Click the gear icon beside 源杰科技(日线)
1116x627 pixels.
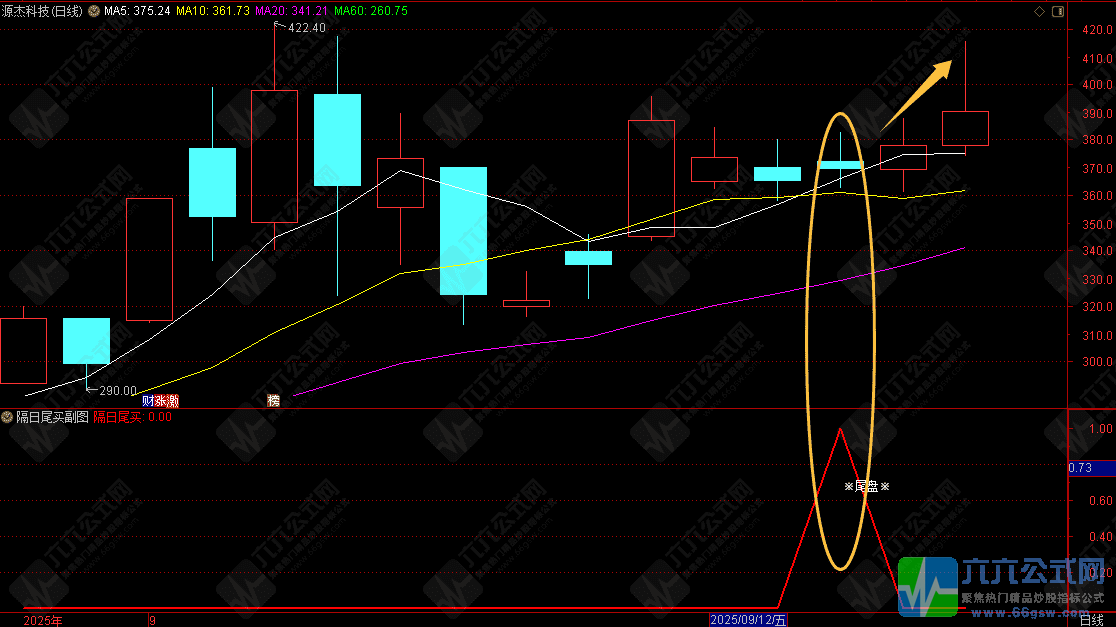pyautogui.click(x=94, y=11)
